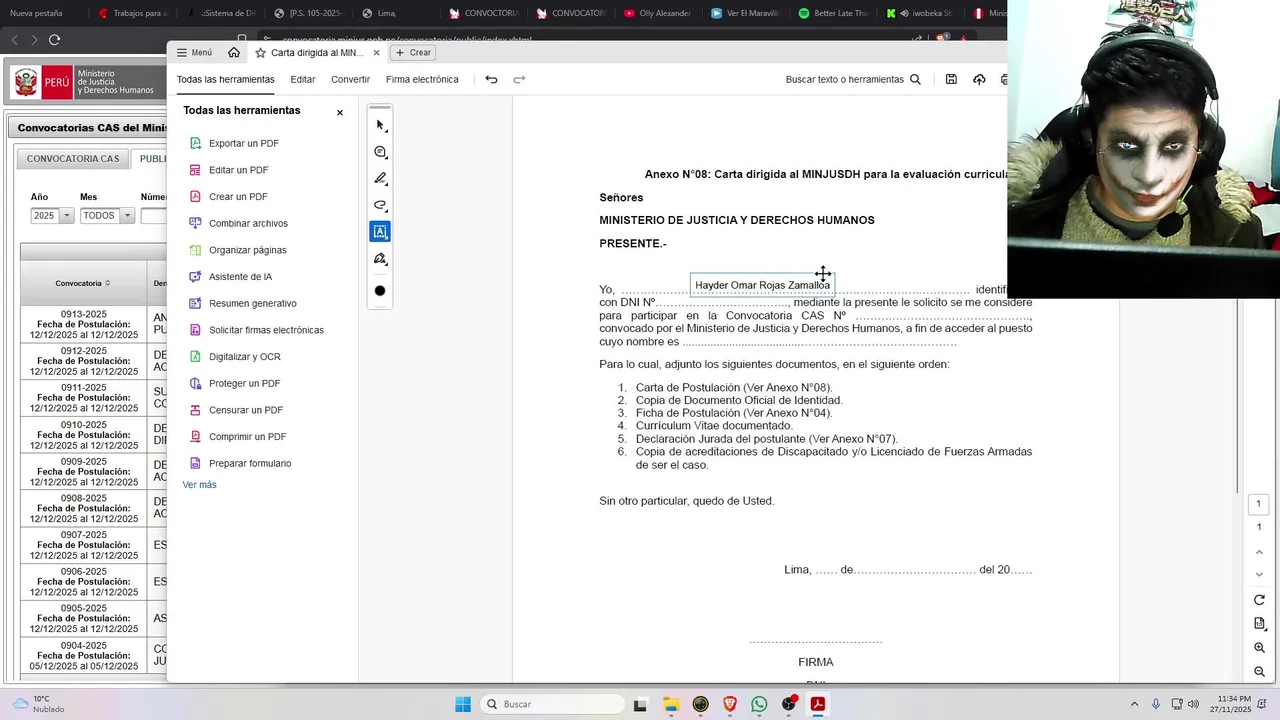Screen dimensions: 1280x720
Task: Open the Editar tab
Action: coord(303,79)
